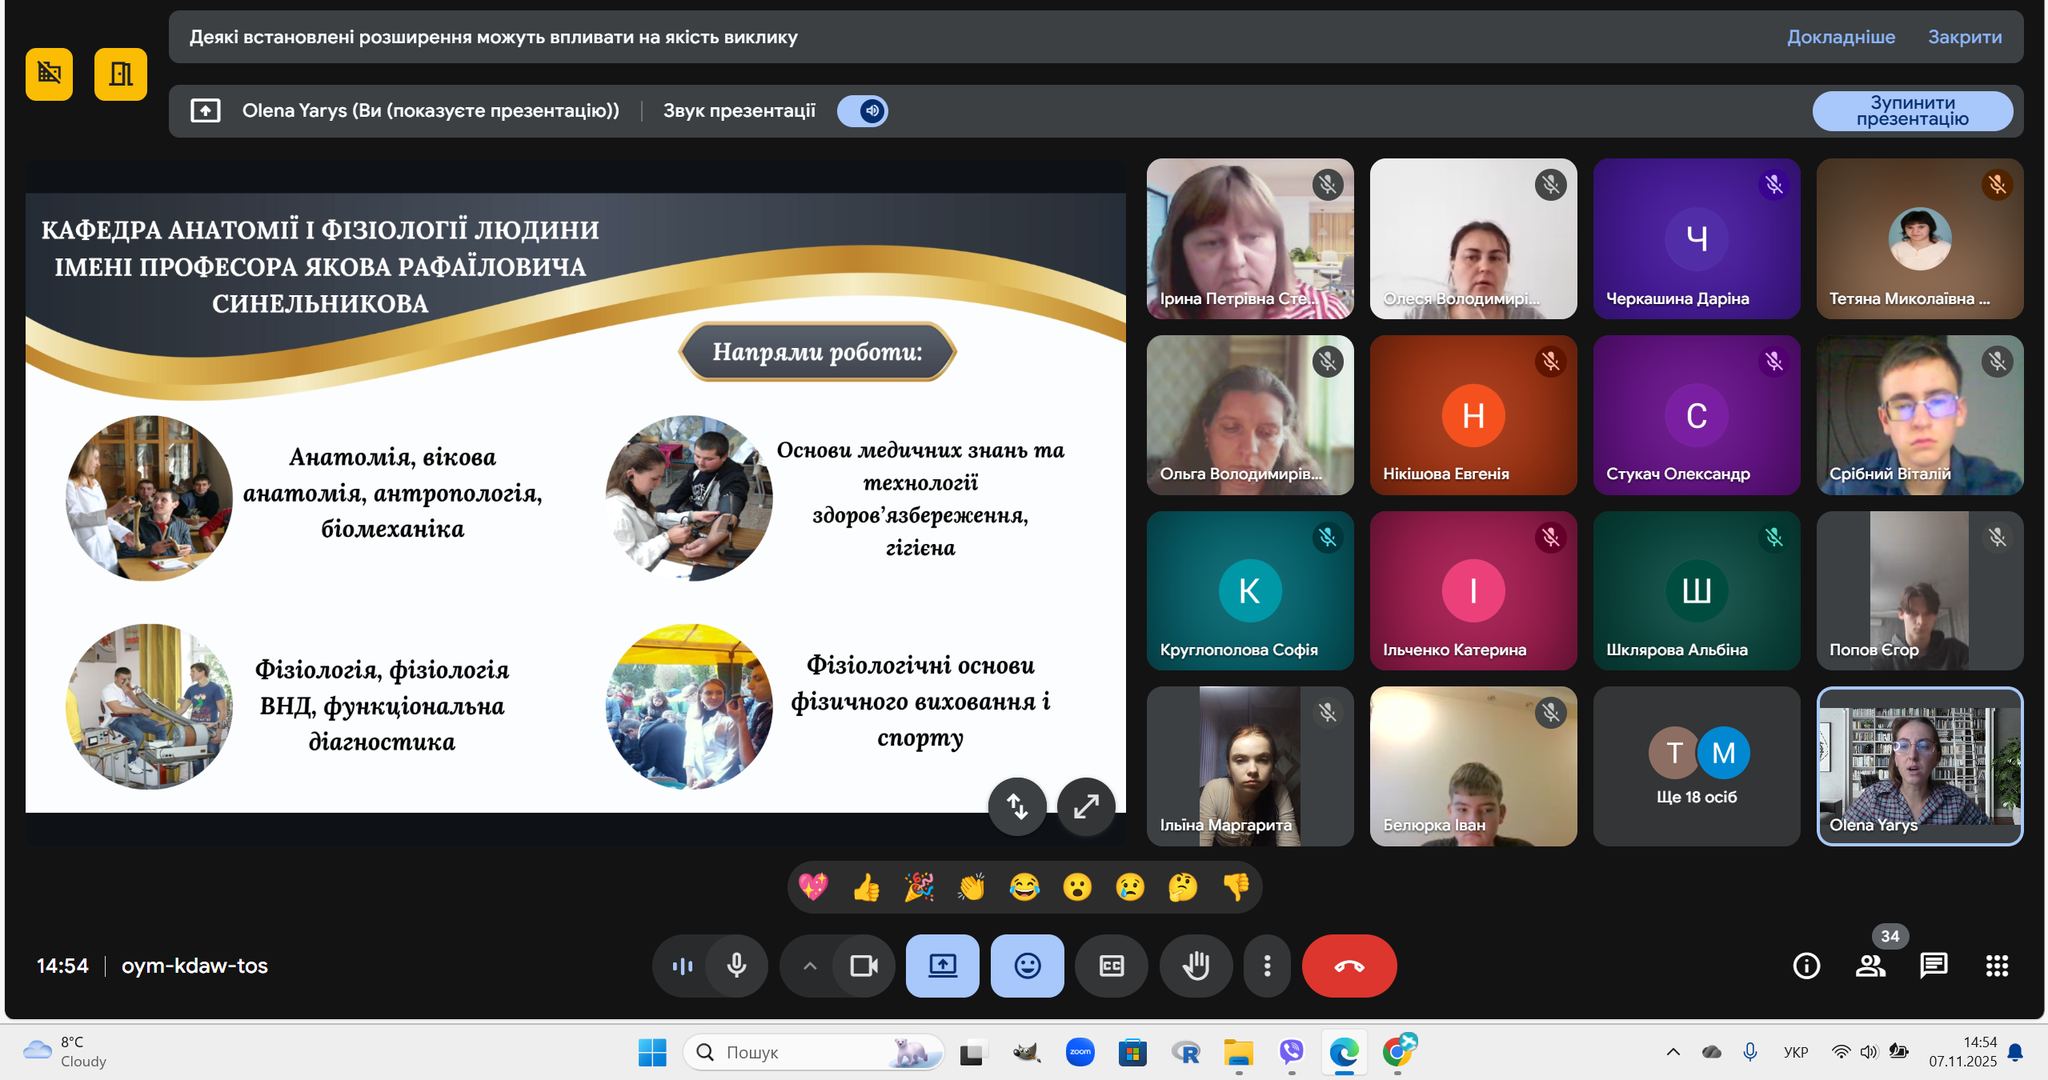The image size is (2048, 1080).
Task: Show the participants list
Action: coord(1870,966)
